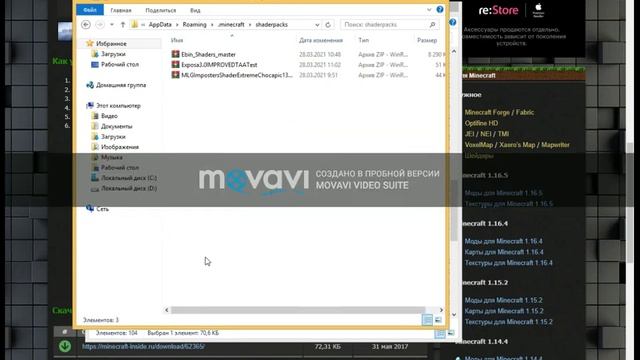Click the green download arrow icon
This screenshot has width=640, height=360.
[64, 346]
